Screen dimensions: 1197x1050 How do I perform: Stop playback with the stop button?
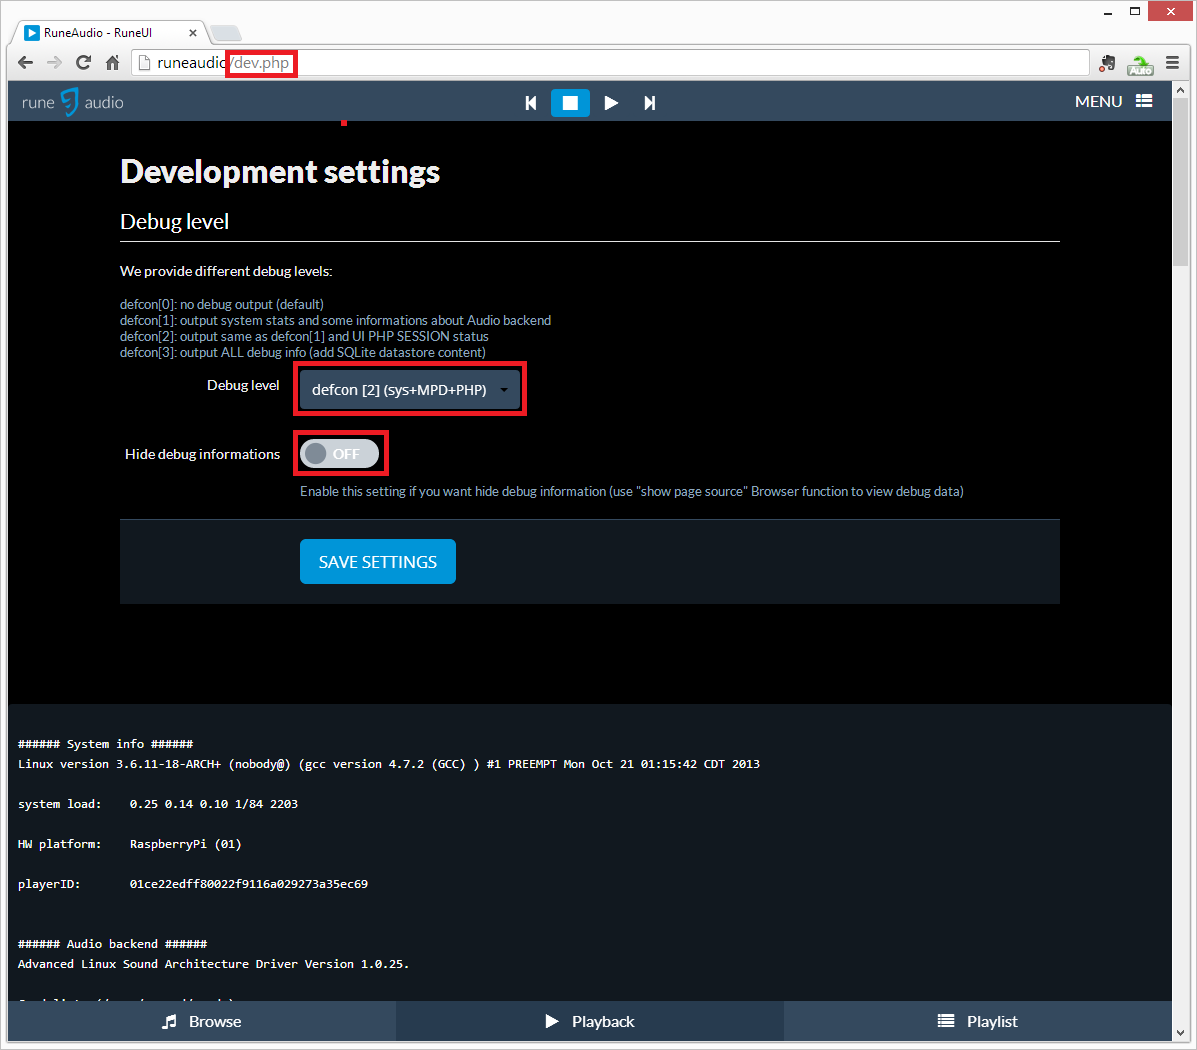point(570,102)
